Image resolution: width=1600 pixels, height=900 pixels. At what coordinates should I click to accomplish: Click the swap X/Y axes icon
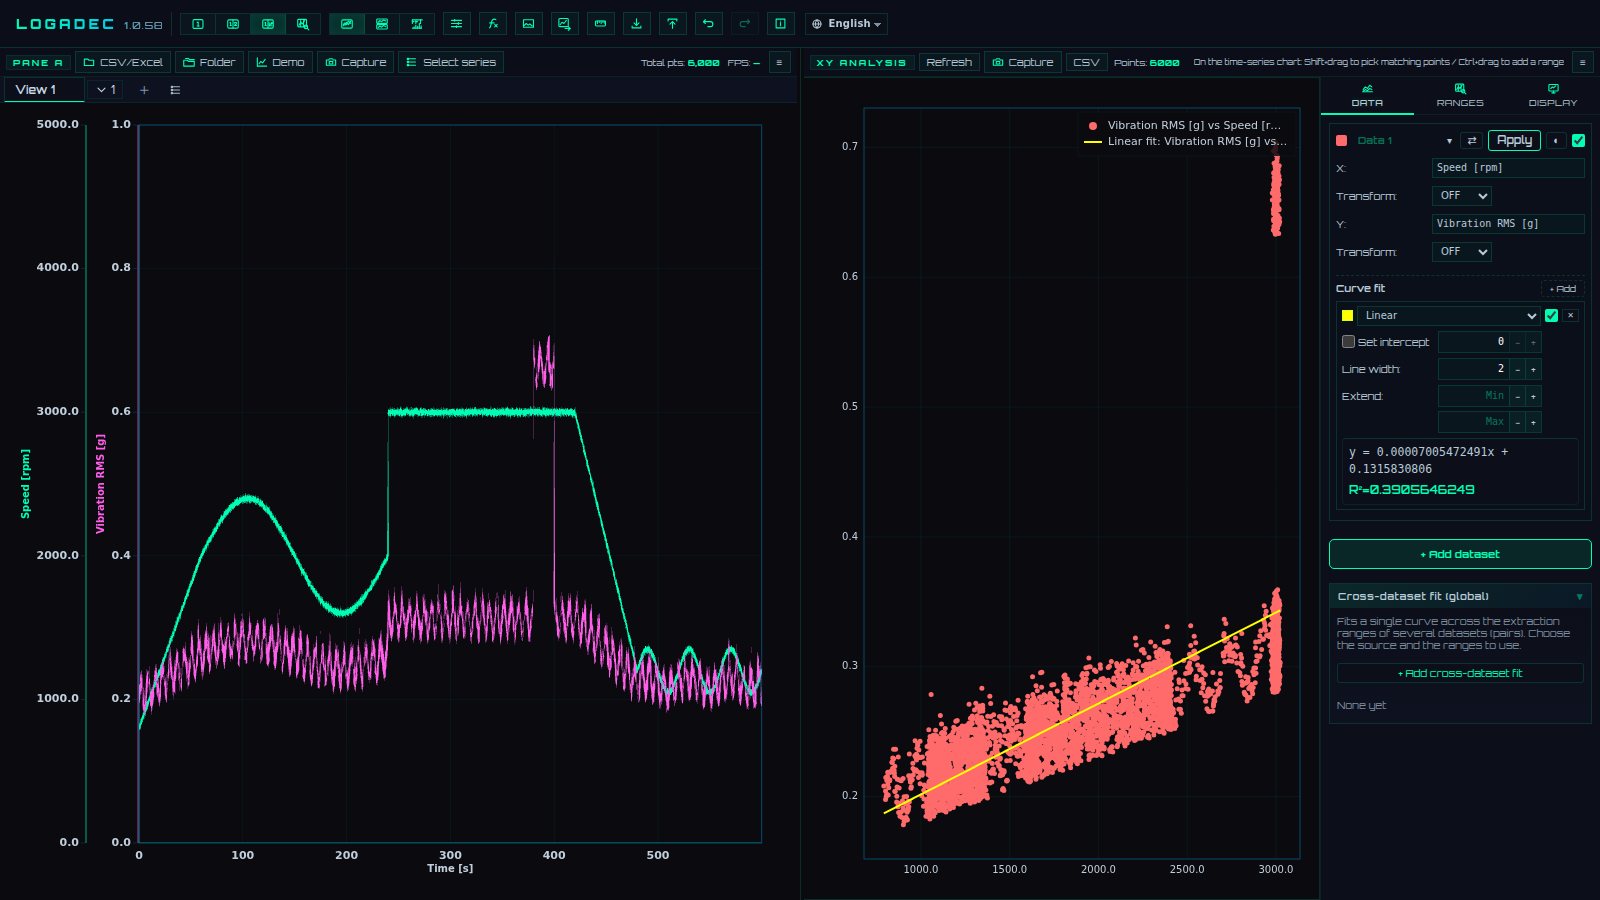pos(1472,141)
